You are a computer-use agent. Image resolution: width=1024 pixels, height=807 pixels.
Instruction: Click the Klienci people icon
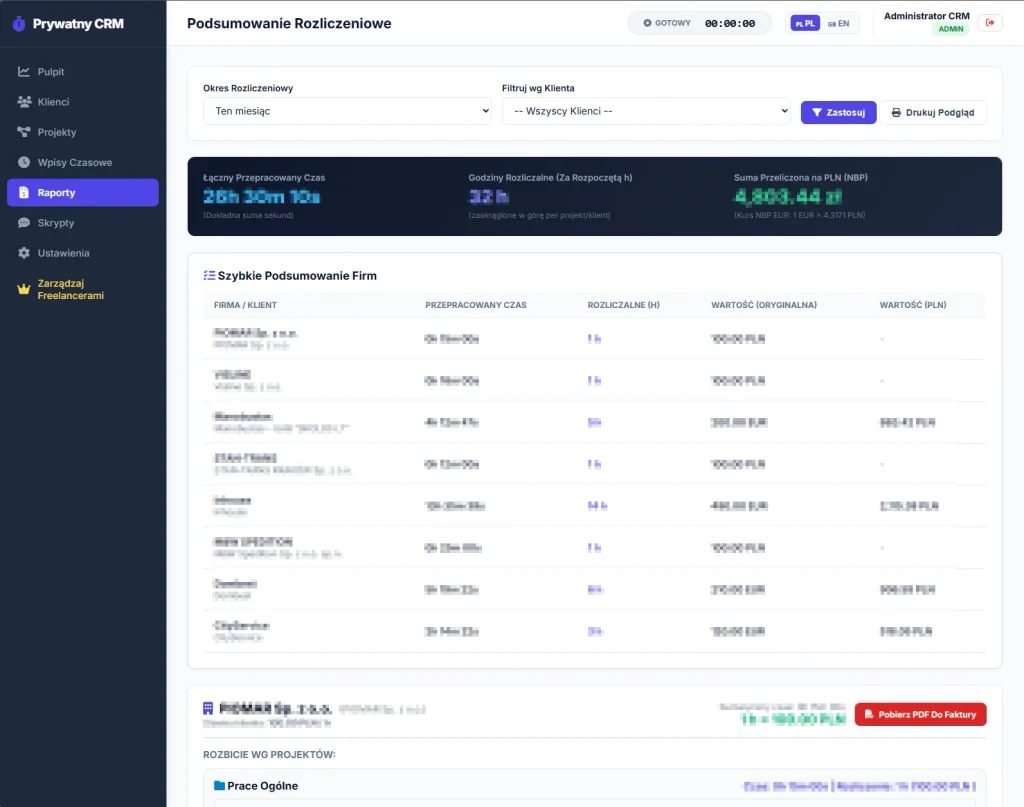coord(24,102)
